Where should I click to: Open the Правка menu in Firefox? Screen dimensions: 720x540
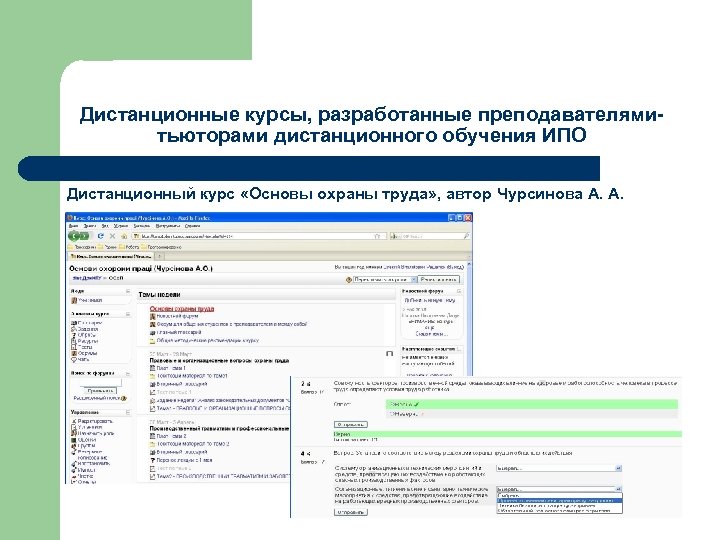(x=89, y=226)
